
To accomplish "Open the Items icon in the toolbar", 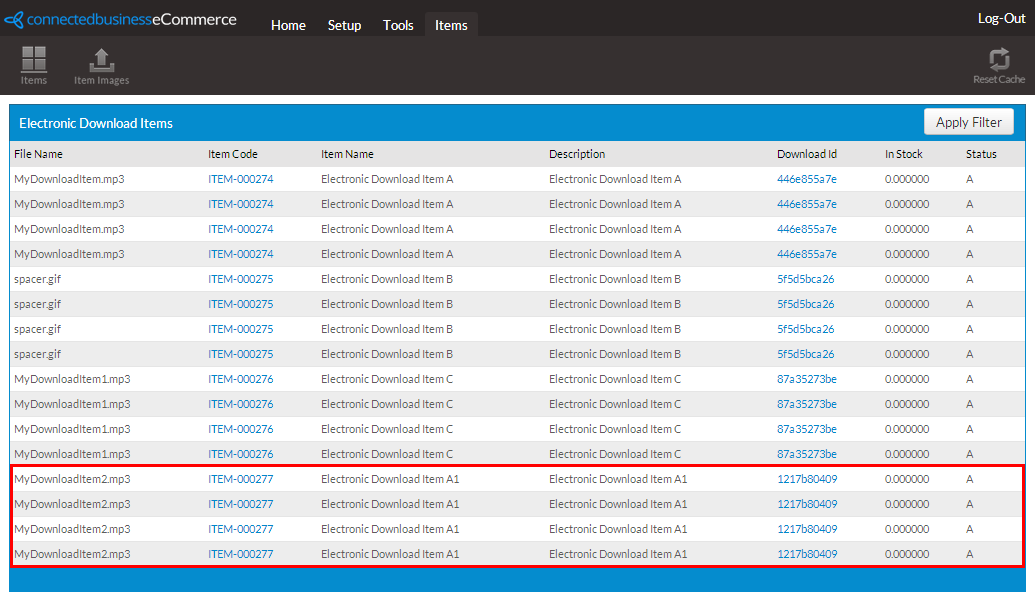I will (x=34, y=65).
